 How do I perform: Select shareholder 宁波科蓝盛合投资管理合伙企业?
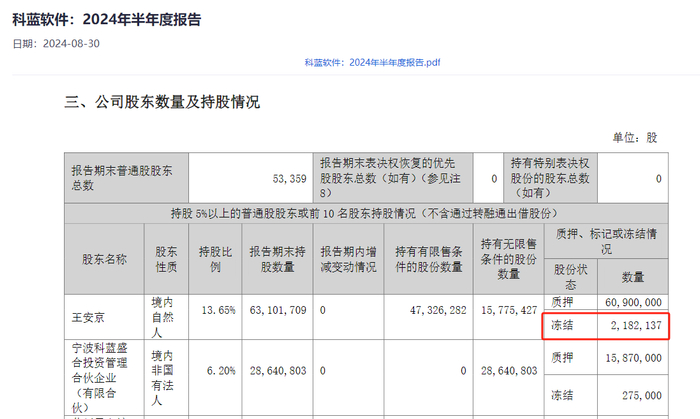coord(100,378)
